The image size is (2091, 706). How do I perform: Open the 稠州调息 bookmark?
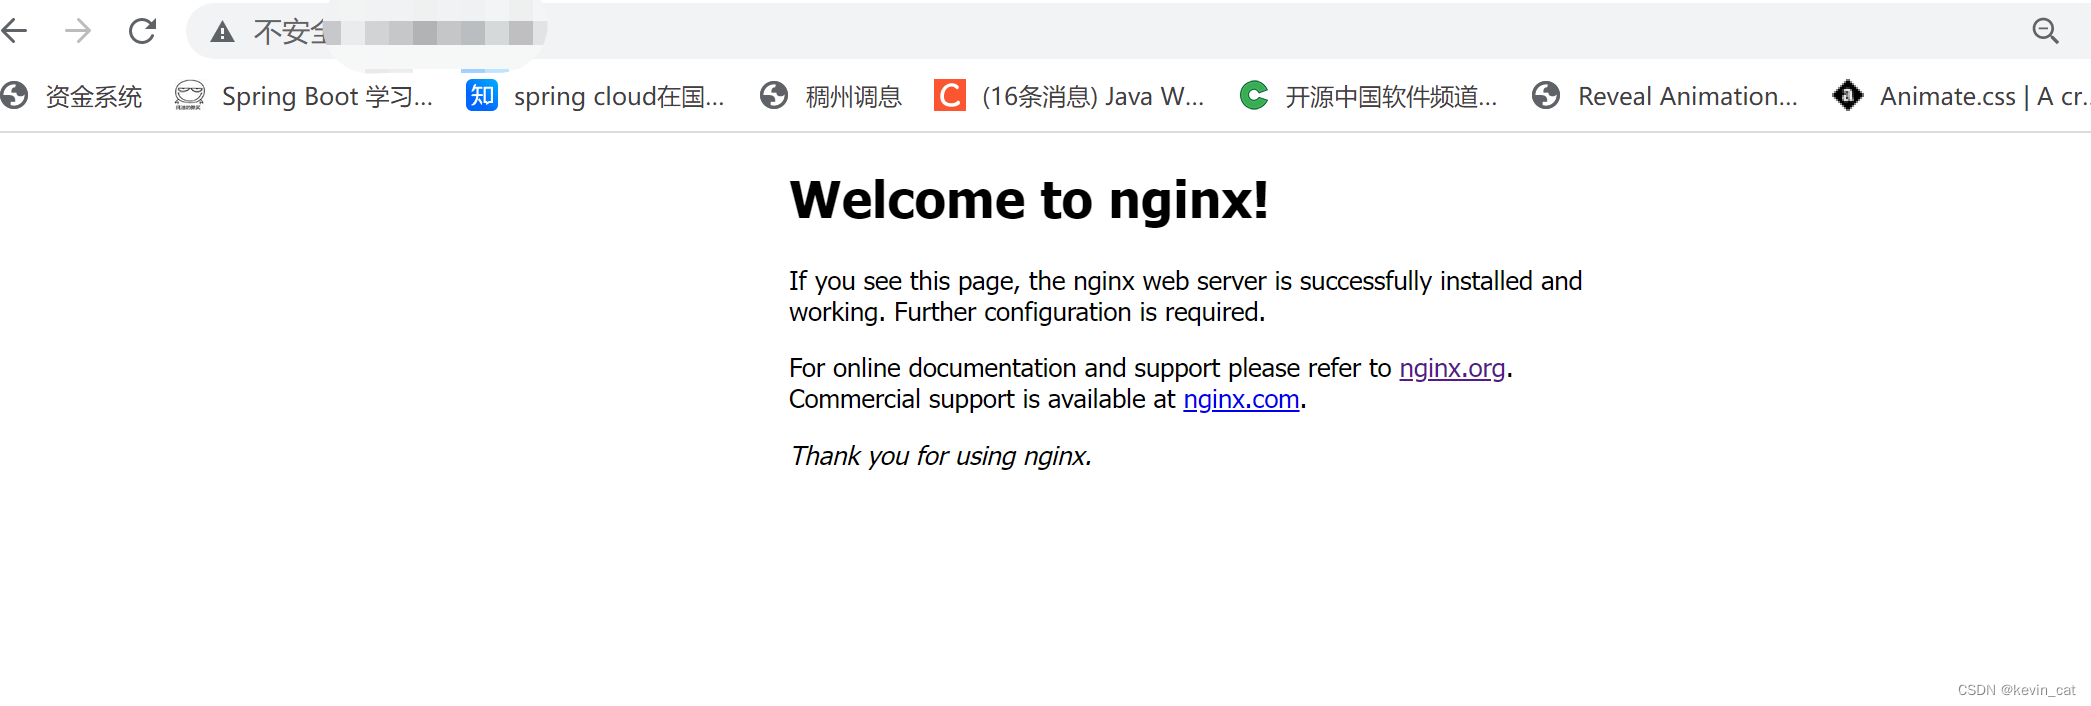pyautogui.click(x=831, y=96)
